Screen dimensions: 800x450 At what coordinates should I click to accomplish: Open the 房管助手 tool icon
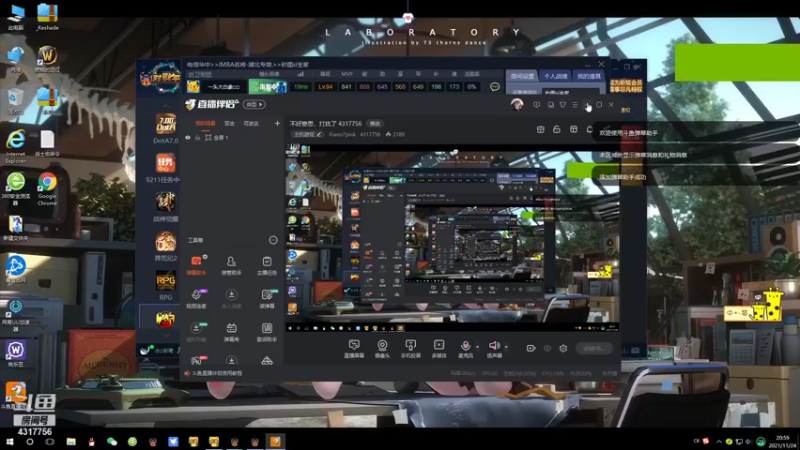pos(231,265)
